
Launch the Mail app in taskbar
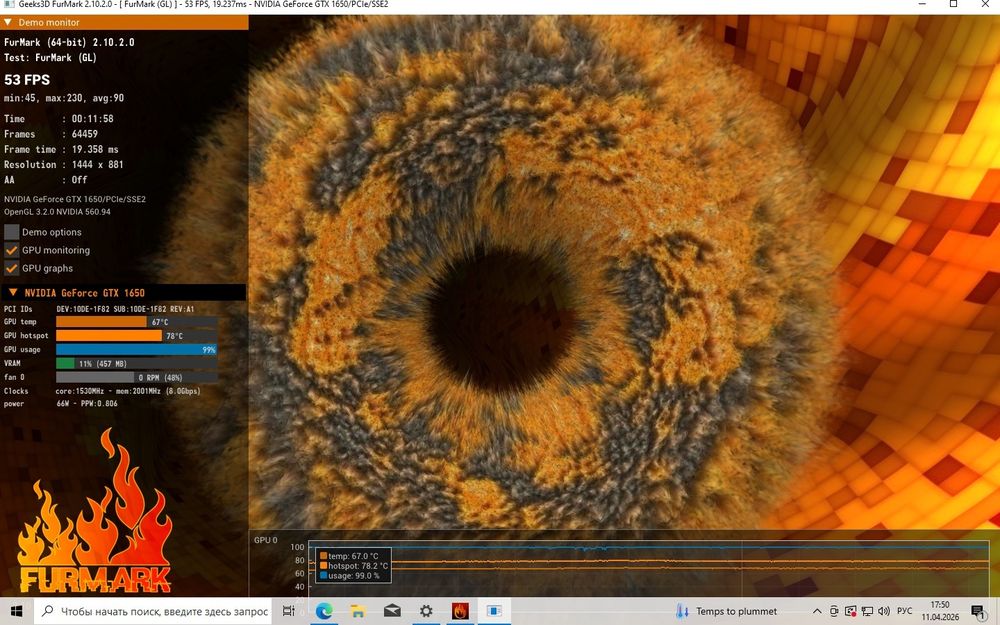pyautogui.click(x=392, y=611)
